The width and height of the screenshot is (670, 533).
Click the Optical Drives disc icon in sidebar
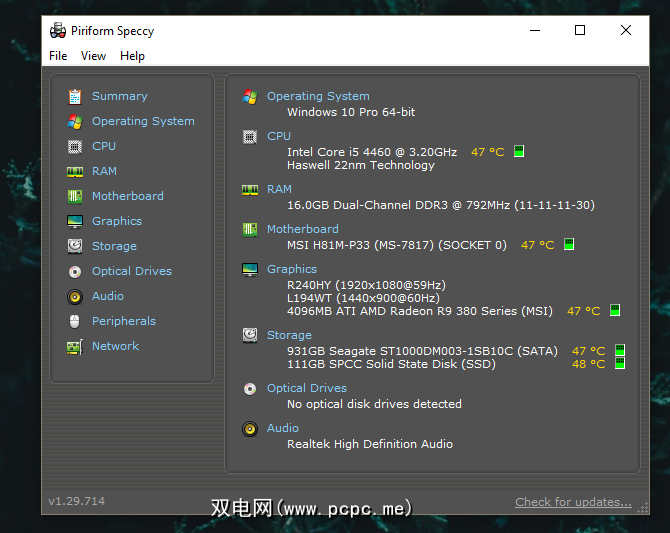tap(75, 272)
